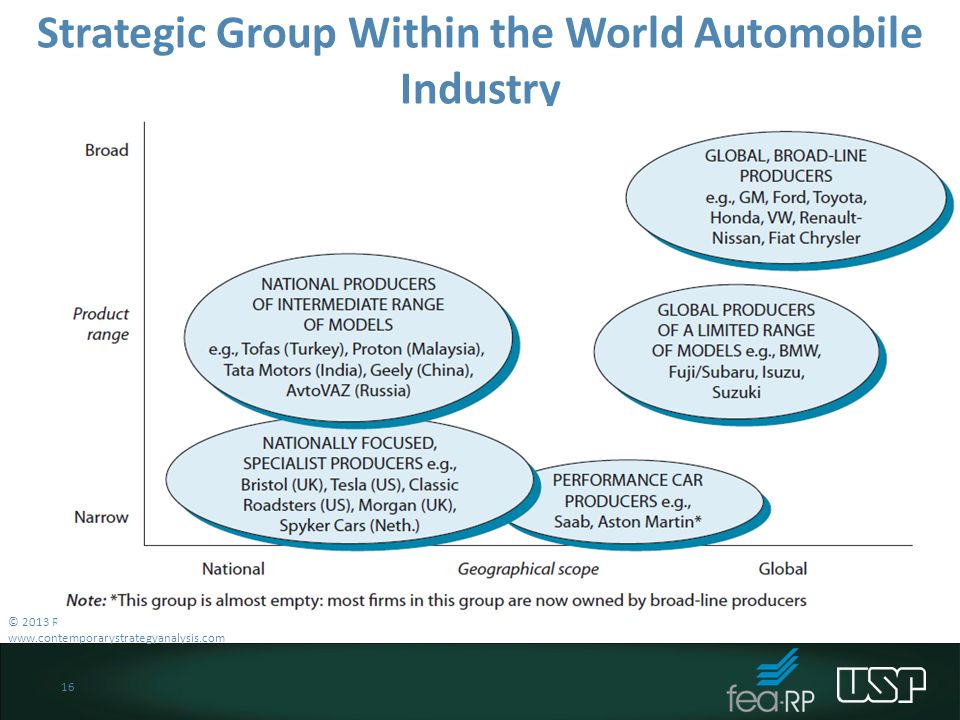
Task: Click the text 'Honda, VW, Renault-'
Action: point(786,217)
